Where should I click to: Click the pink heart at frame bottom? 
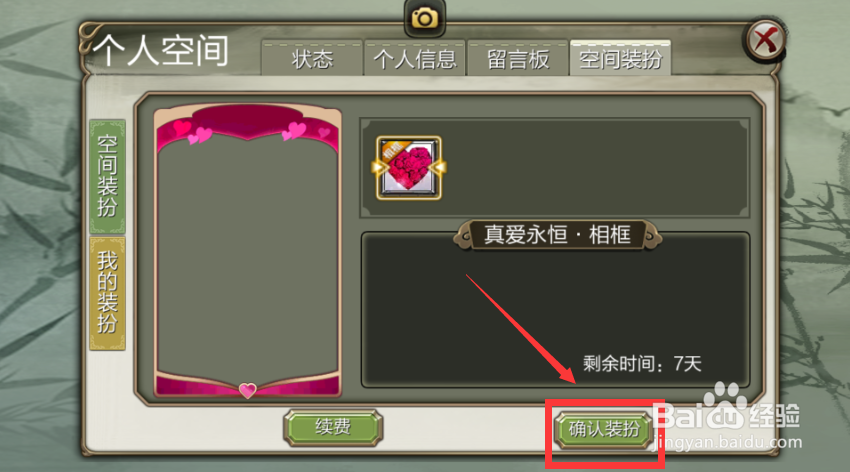click(248, 390)
